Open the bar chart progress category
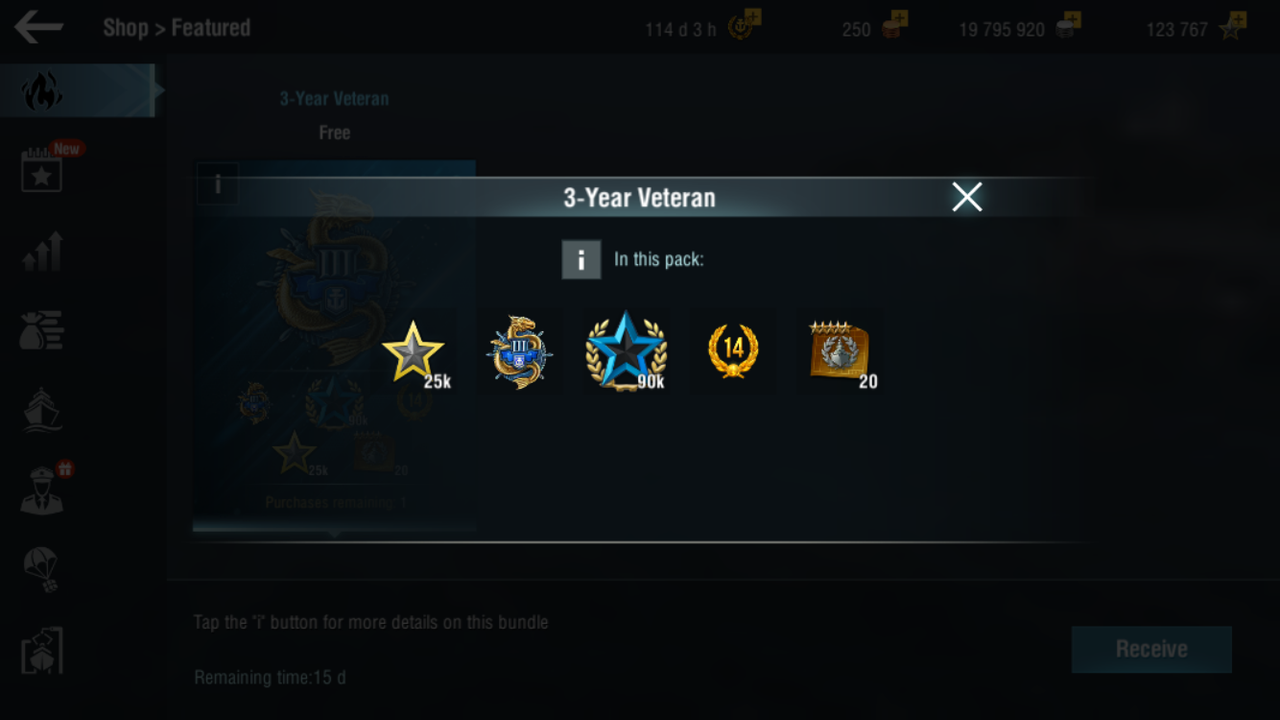1280x720 pixels. pos(42,251)
